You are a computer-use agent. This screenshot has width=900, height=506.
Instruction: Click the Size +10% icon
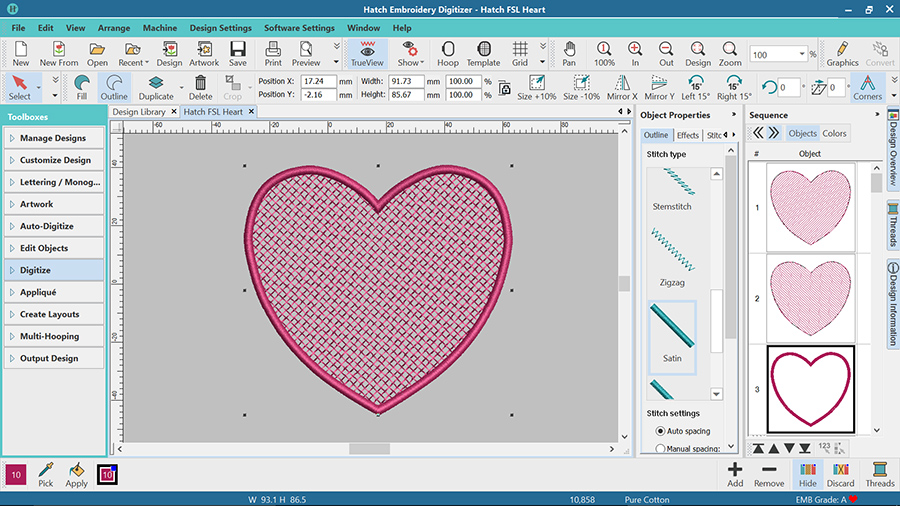coord(537,85)
